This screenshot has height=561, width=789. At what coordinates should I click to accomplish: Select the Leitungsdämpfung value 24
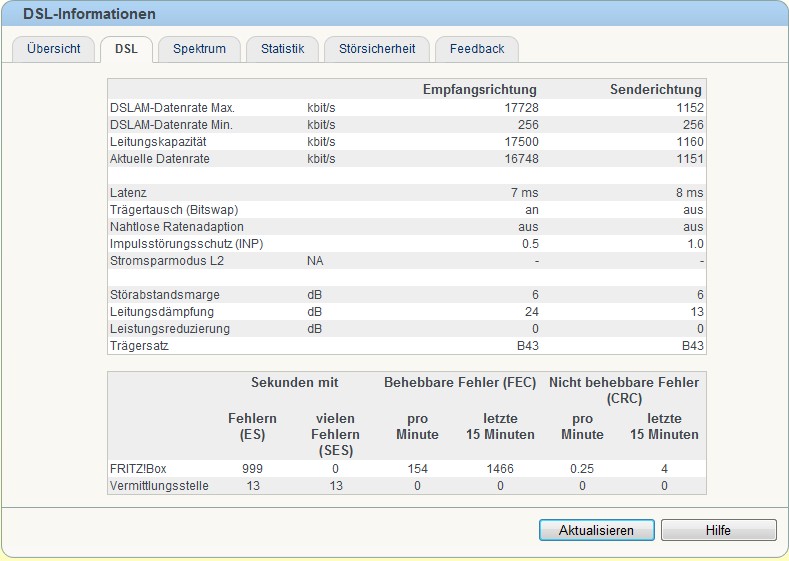[532, 312]
